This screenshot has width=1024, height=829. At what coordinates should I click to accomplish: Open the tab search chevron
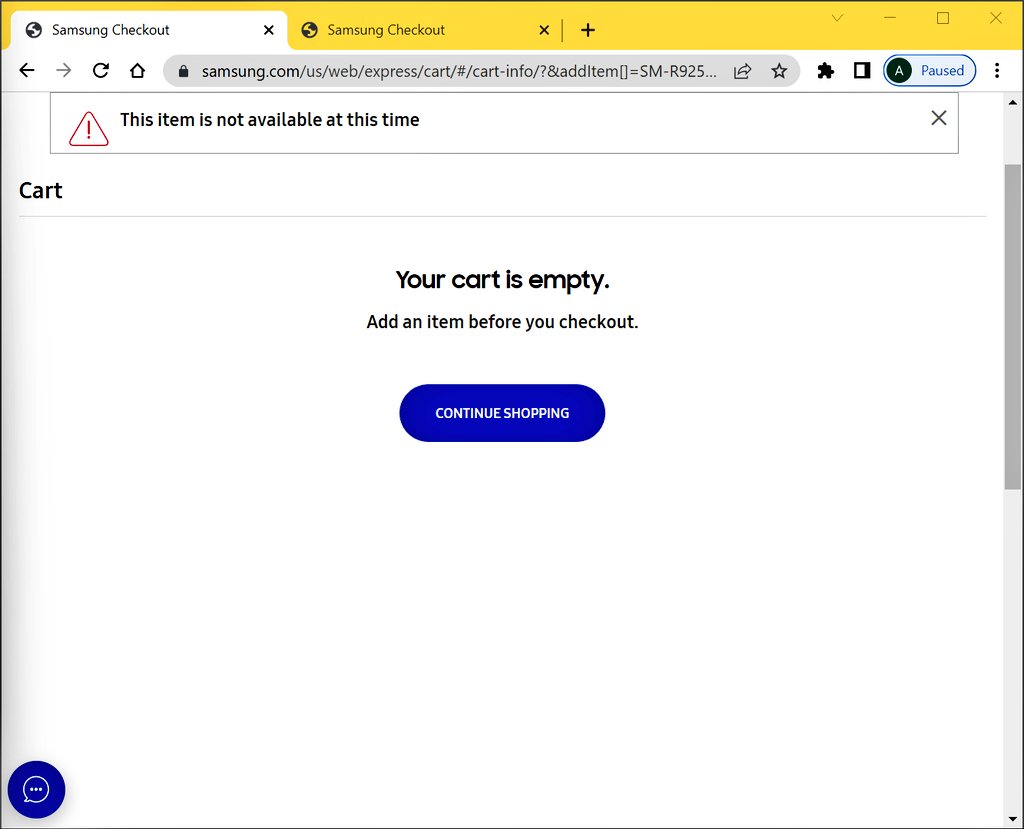coord(837,18)
